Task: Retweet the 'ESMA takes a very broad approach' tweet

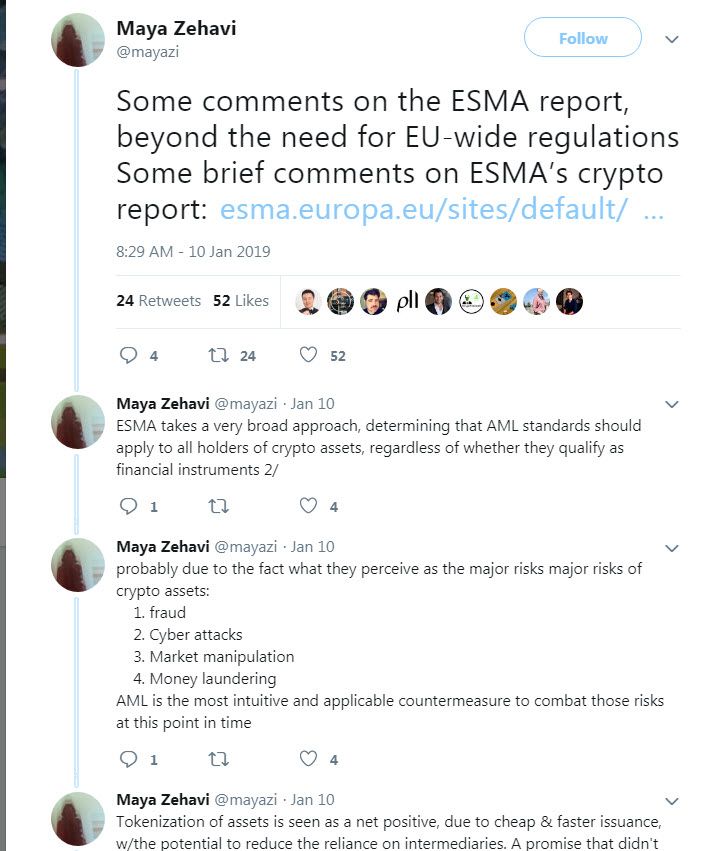Action: point(218,507)
